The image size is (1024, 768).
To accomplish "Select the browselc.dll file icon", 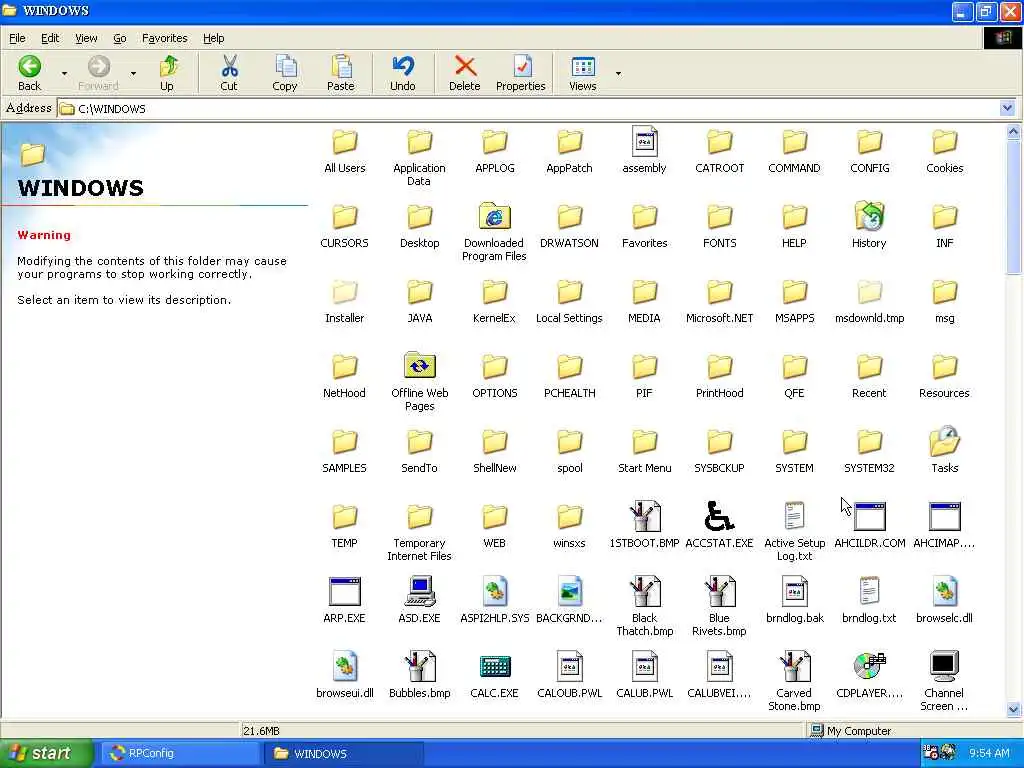I will click(944, 592).
